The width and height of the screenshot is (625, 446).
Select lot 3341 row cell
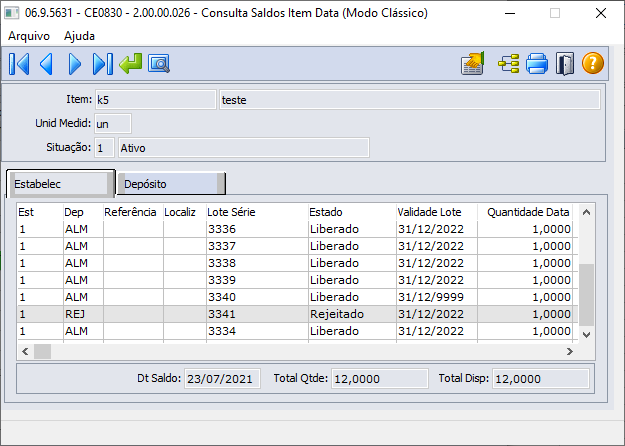257,314
